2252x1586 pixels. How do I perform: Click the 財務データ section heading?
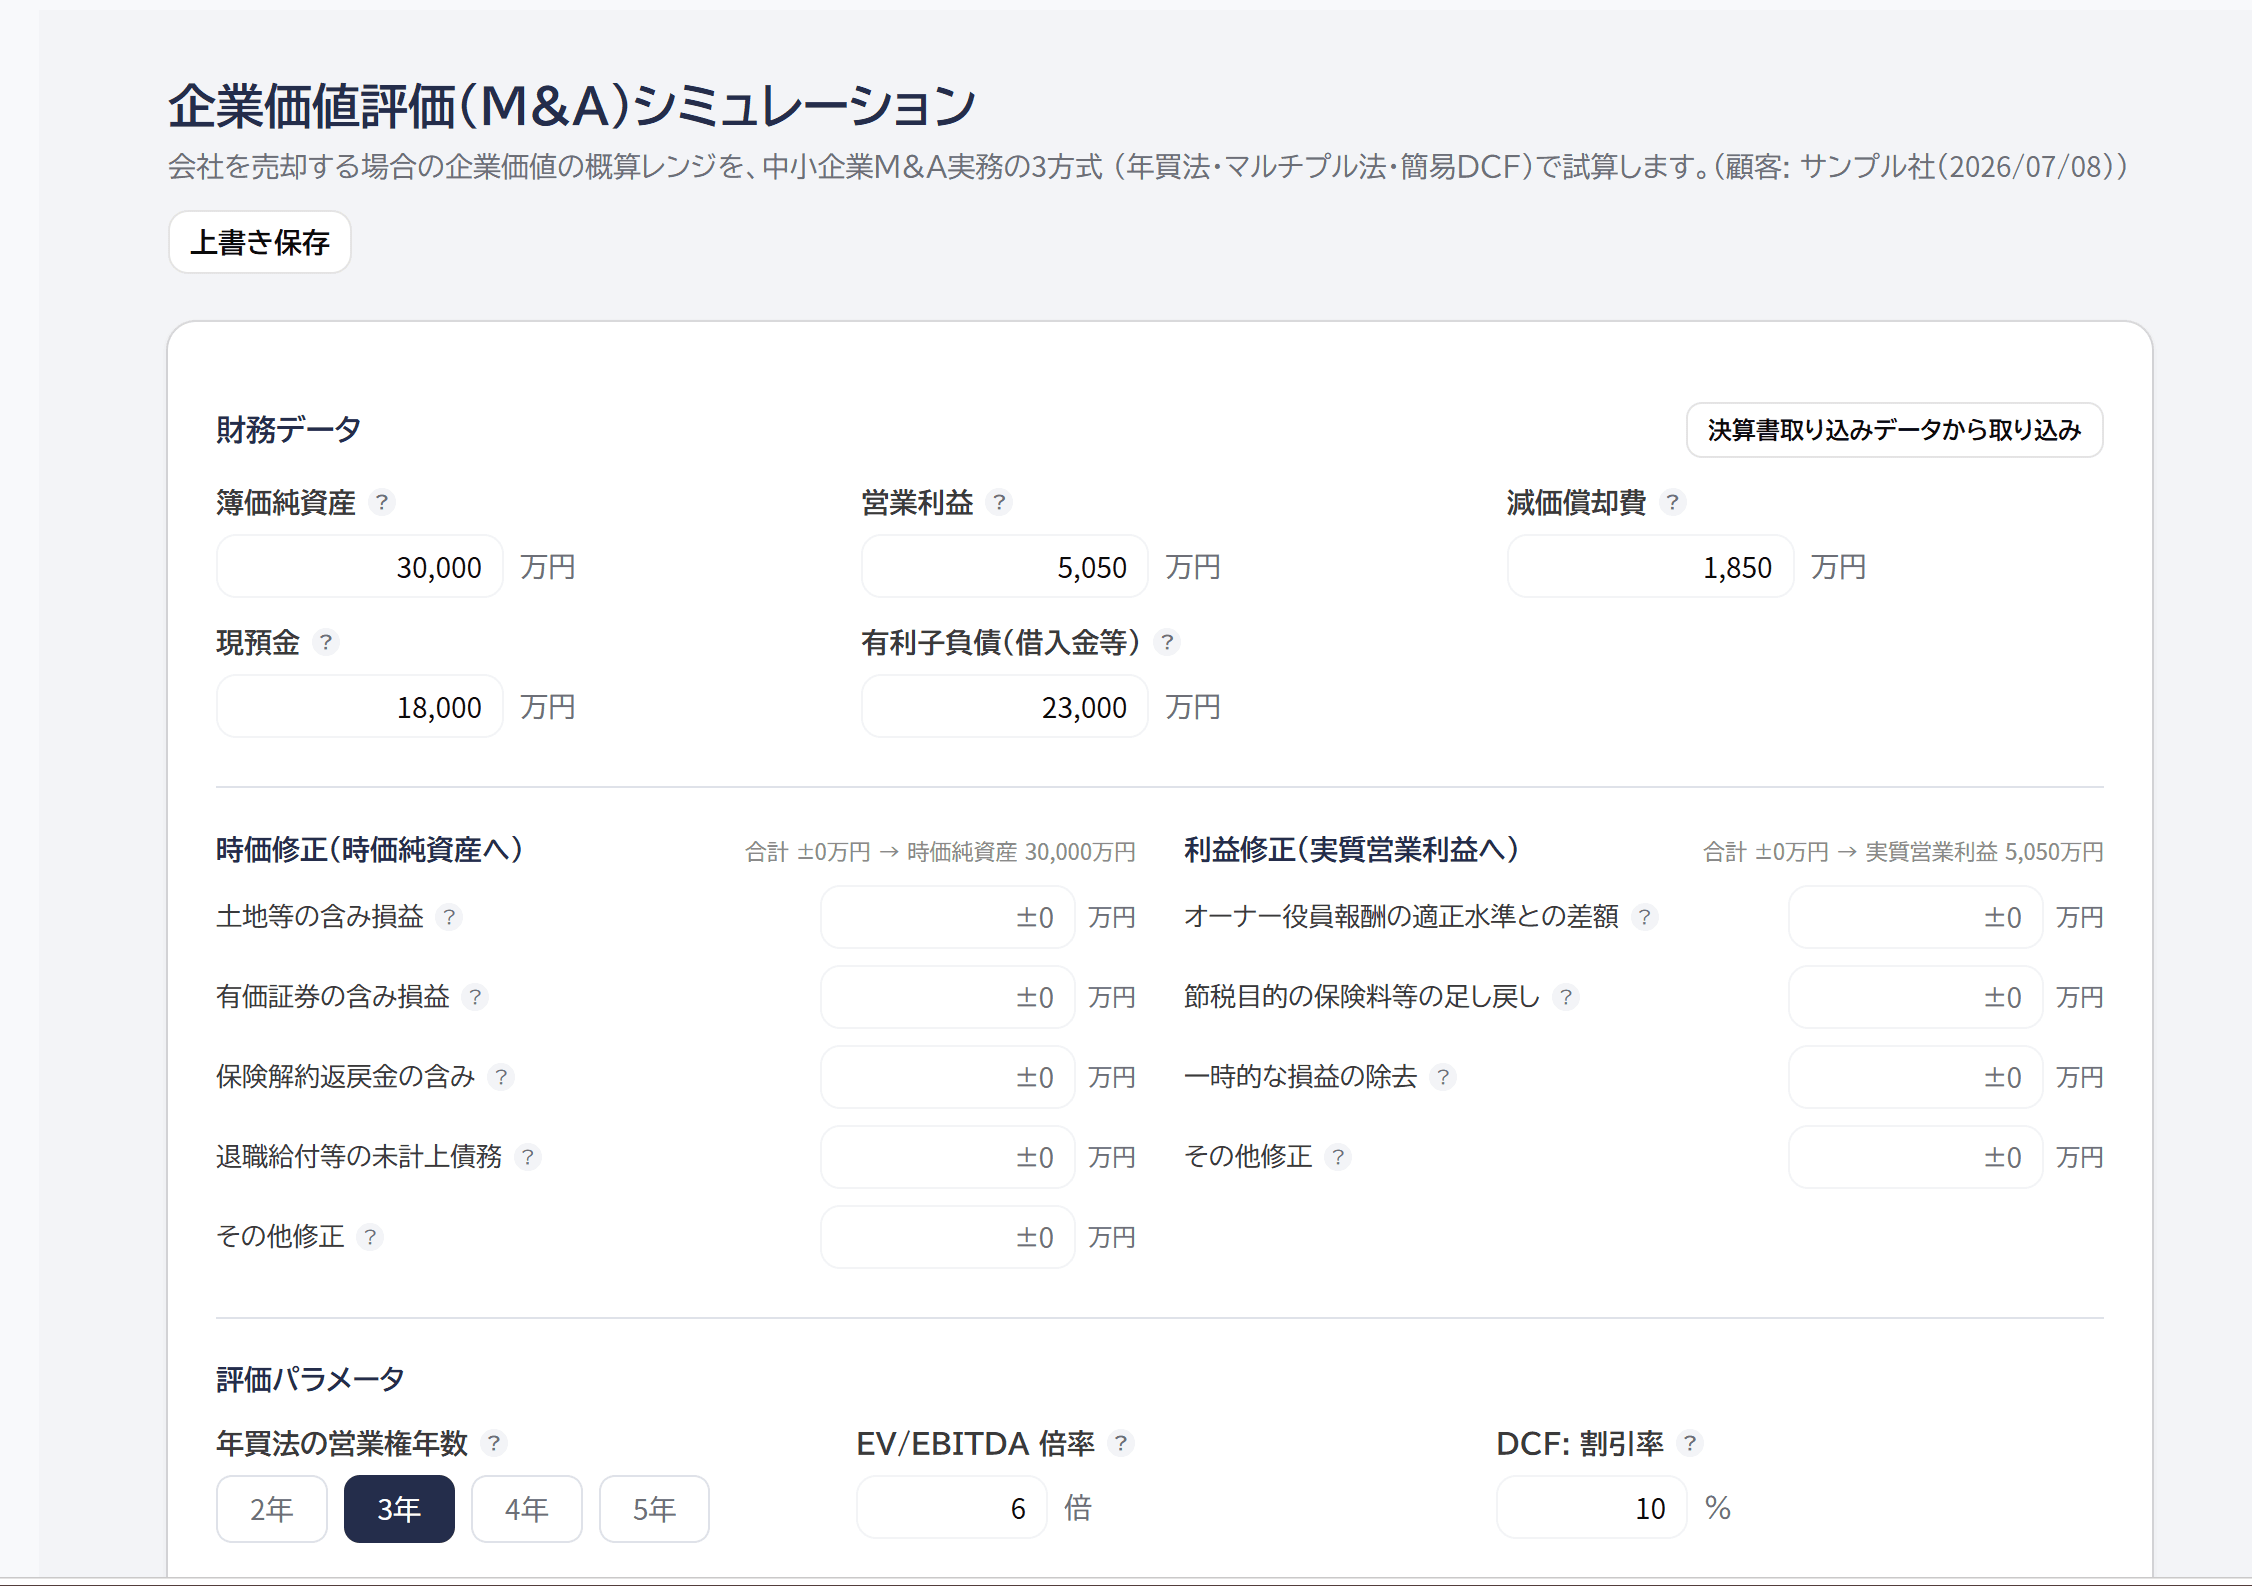[x=288, y=430]
